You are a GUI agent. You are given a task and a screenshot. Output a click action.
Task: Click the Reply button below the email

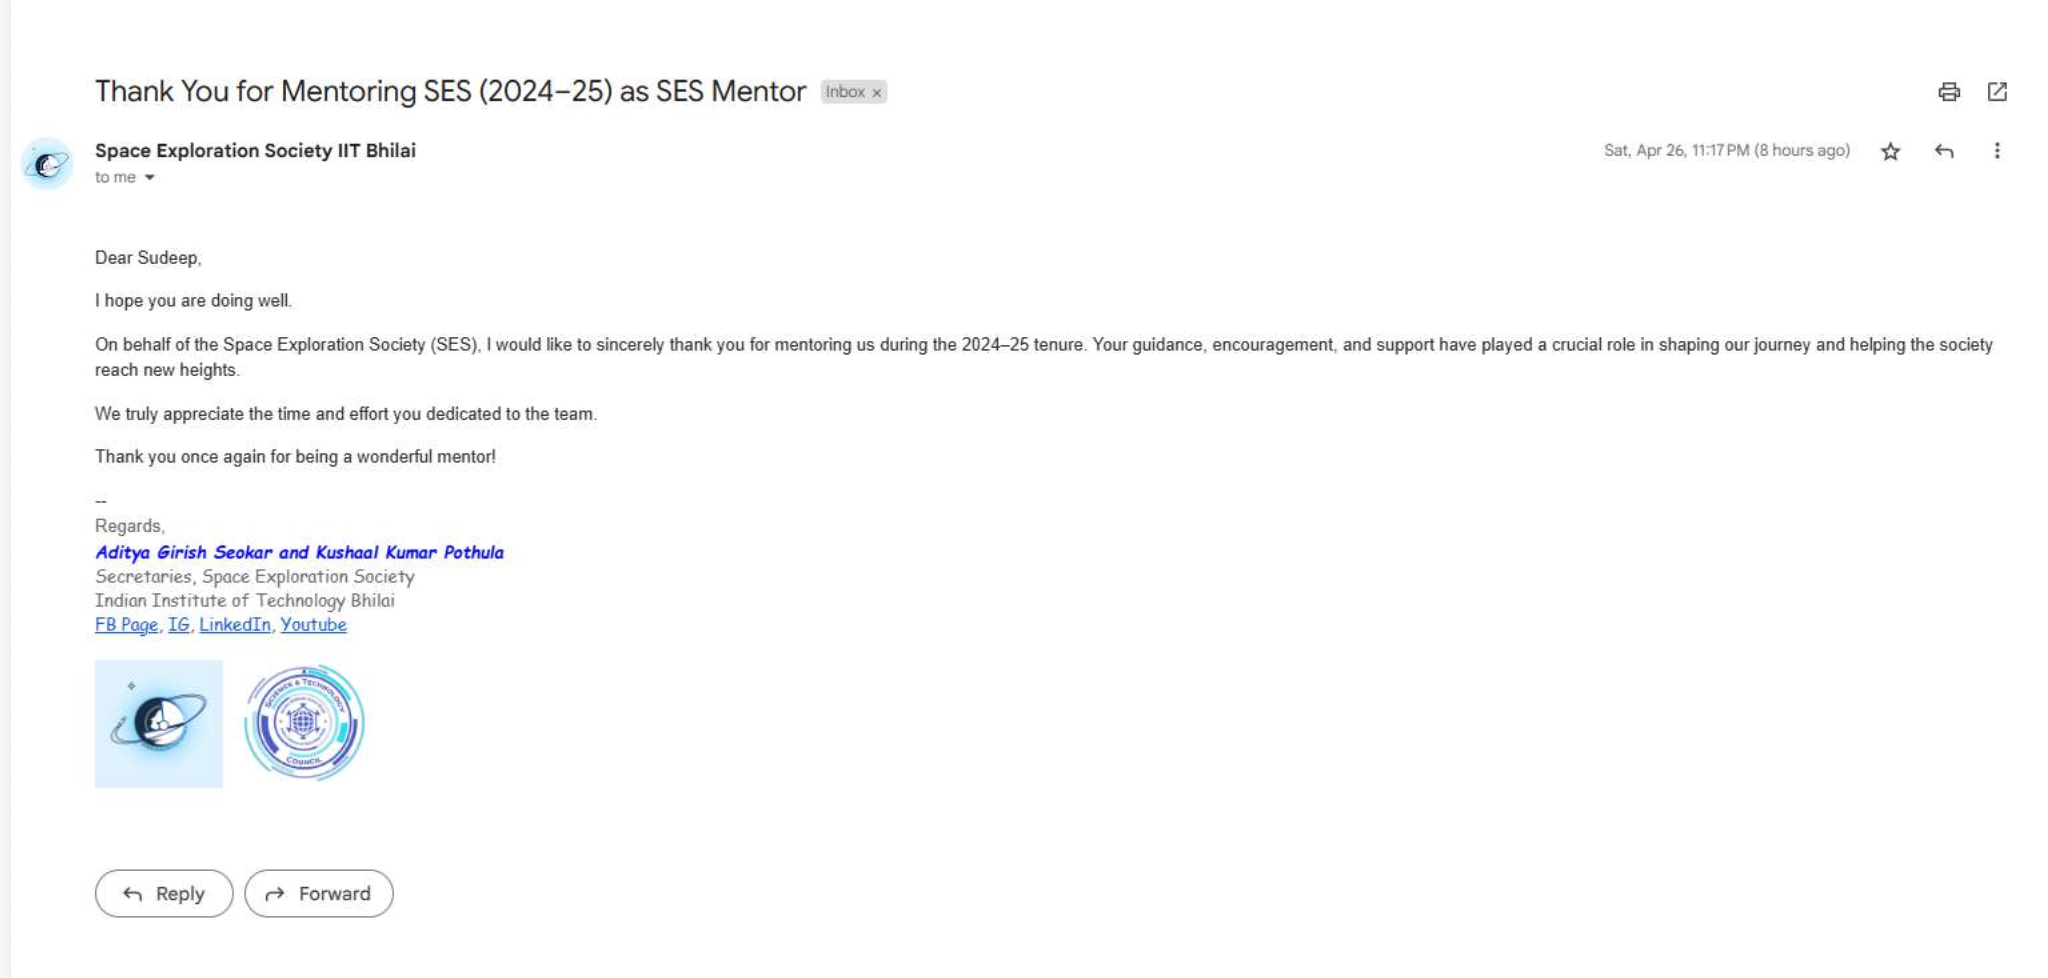164,893
